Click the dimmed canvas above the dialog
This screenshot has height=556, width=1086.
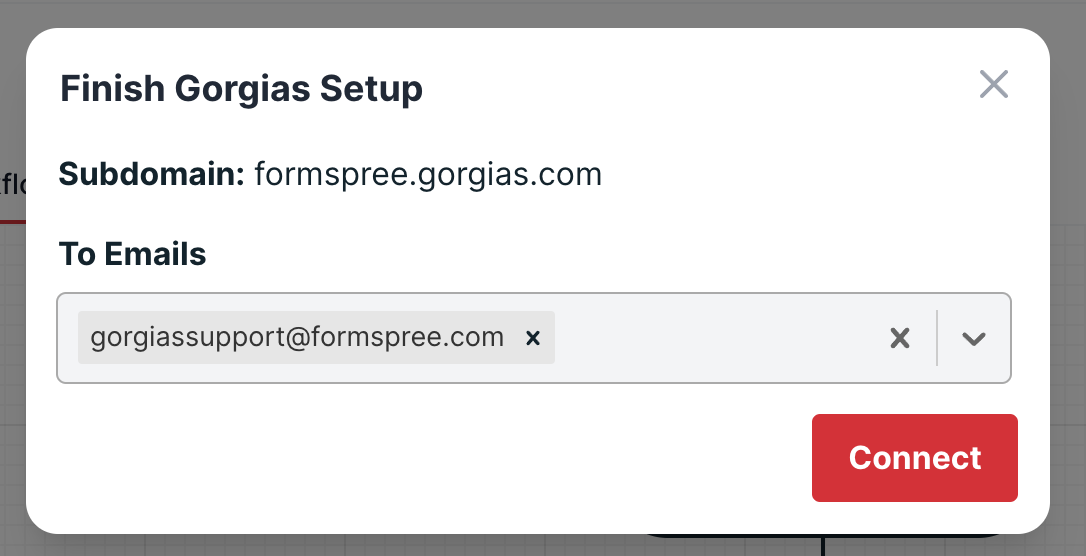coord(540,13)
